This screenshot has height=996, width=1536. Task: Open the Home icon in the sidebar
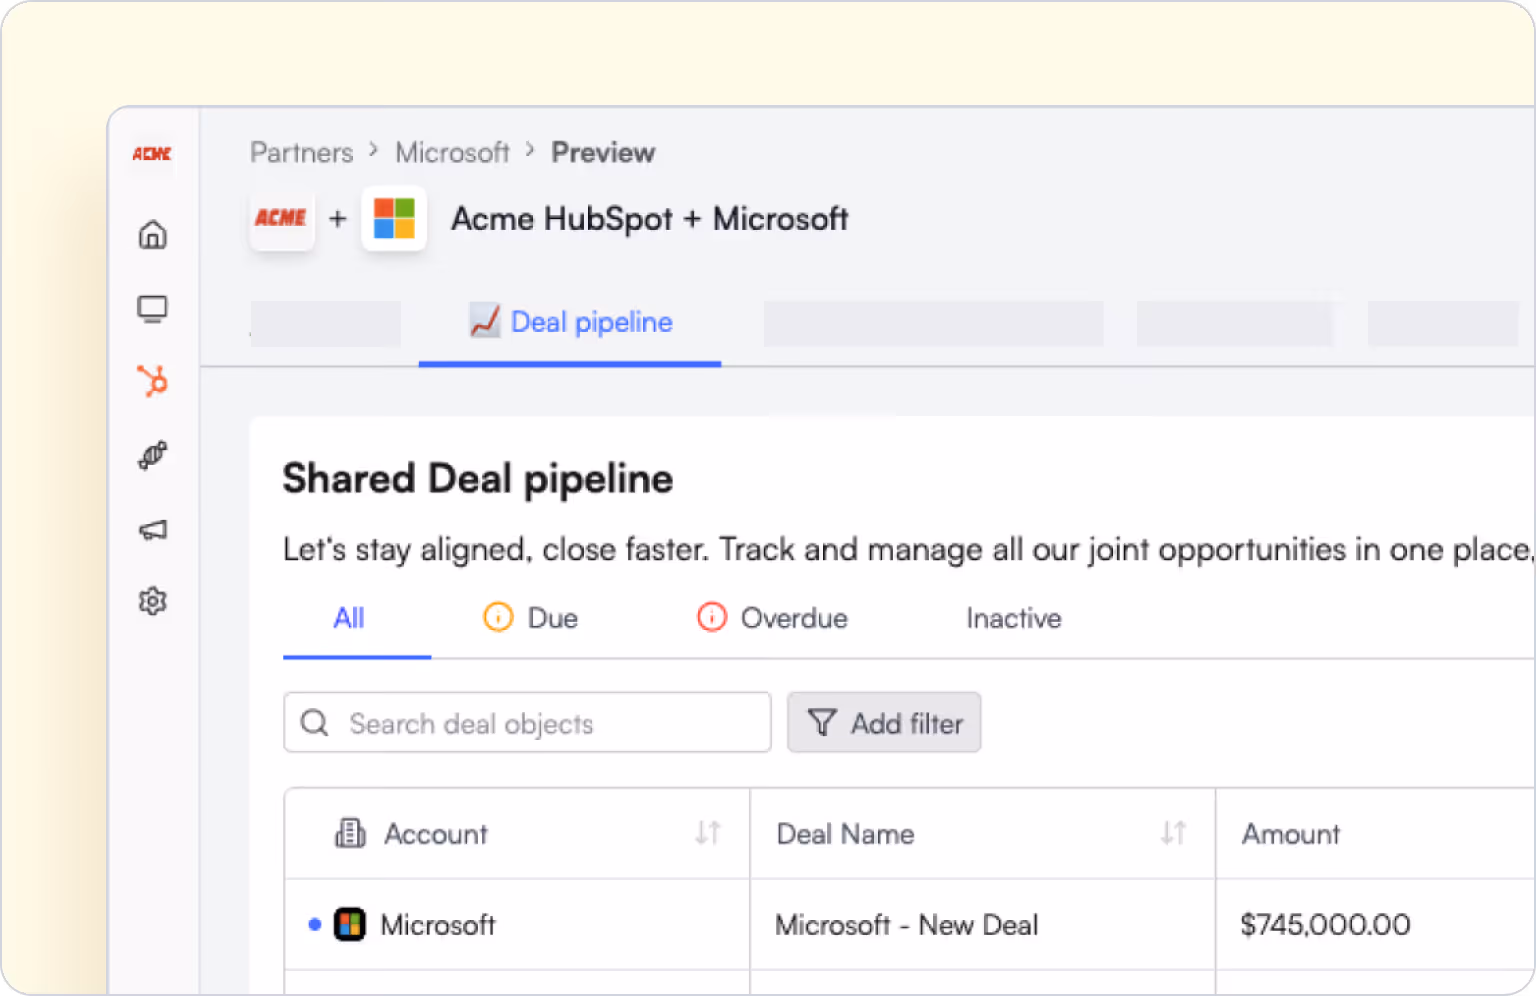152,234
